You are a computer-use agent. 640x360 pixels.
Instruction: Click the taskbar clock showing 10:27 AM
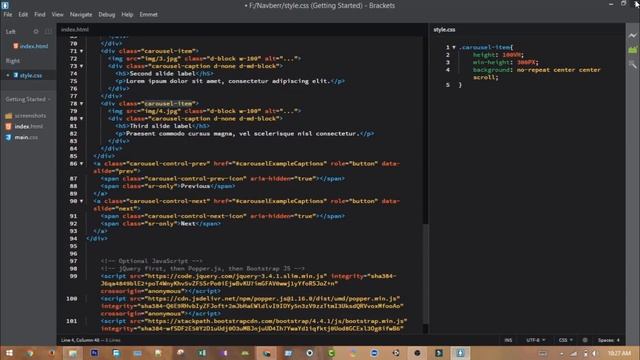(x=619, y=353)
